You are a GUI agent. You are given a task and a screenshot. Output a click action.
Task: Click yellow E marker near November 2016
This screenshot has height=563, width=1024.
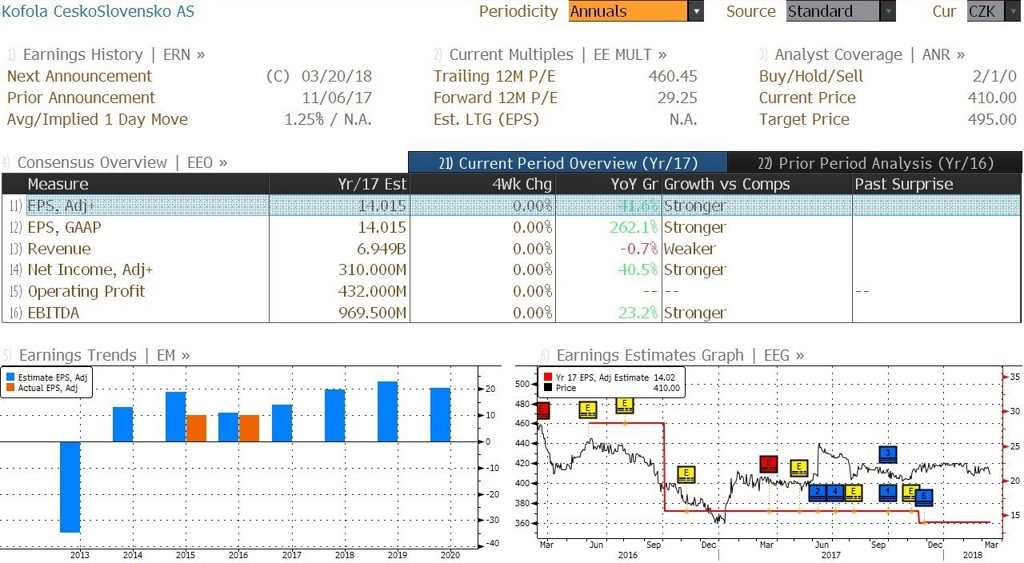(686, 474)
